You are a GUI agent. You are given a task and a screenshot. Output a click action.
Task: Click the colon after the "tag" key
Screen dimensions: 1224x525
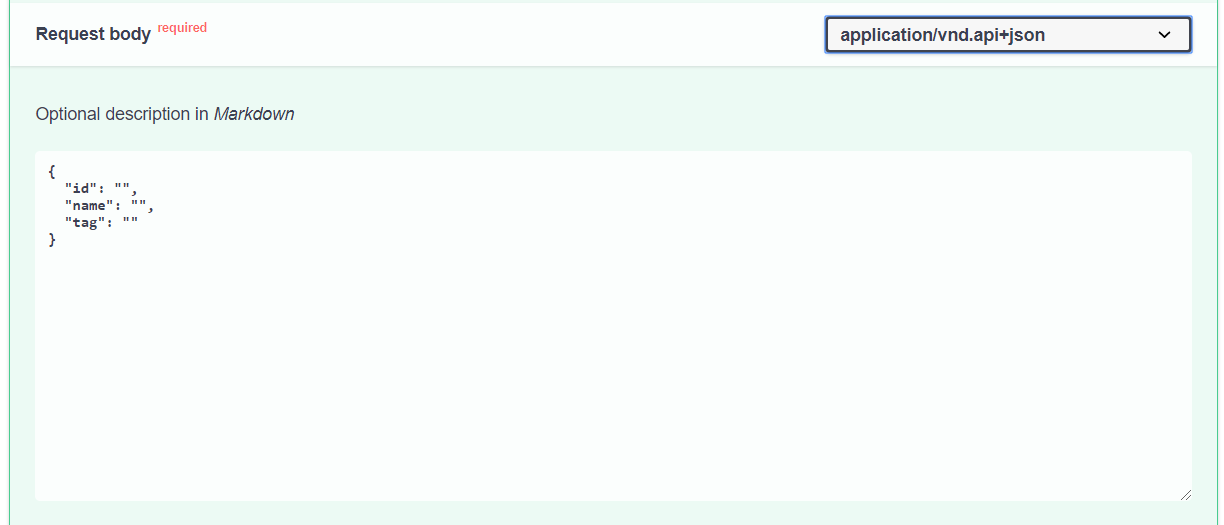pyautogui.click(x=109, y=223)
